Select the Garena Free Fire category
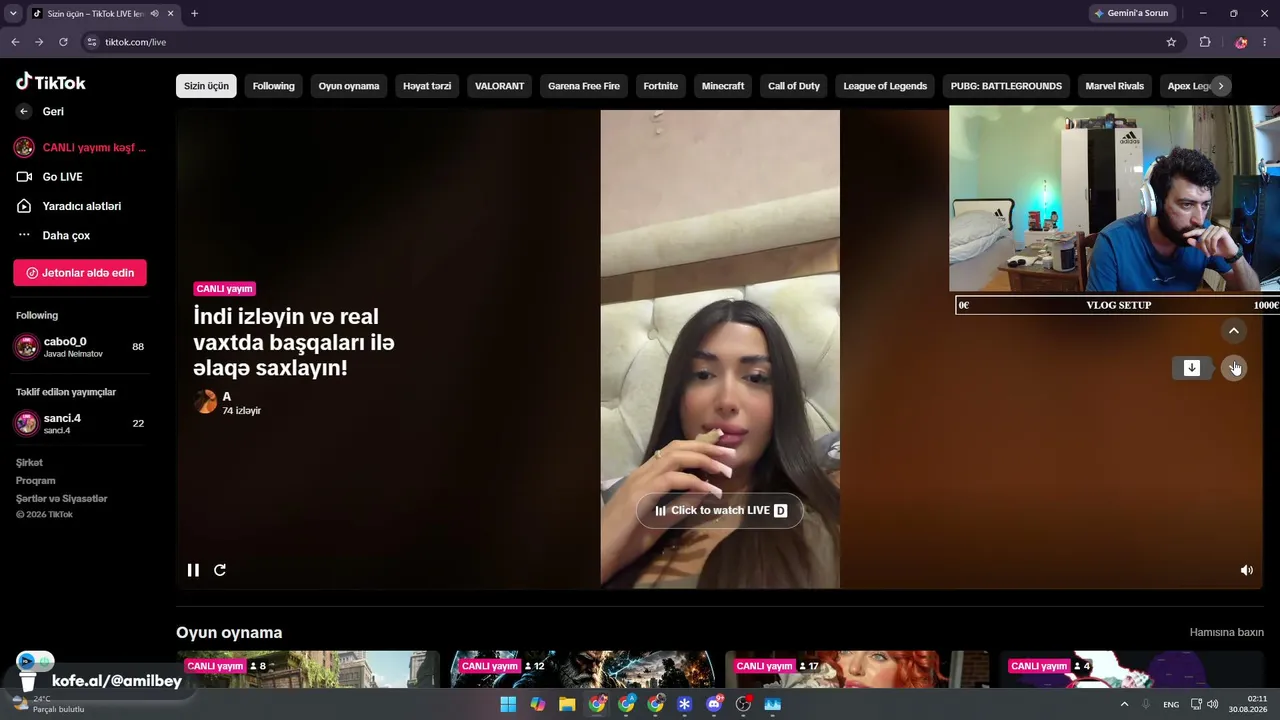The height and width of the screenshot is (720, 1280). [584, 86]
